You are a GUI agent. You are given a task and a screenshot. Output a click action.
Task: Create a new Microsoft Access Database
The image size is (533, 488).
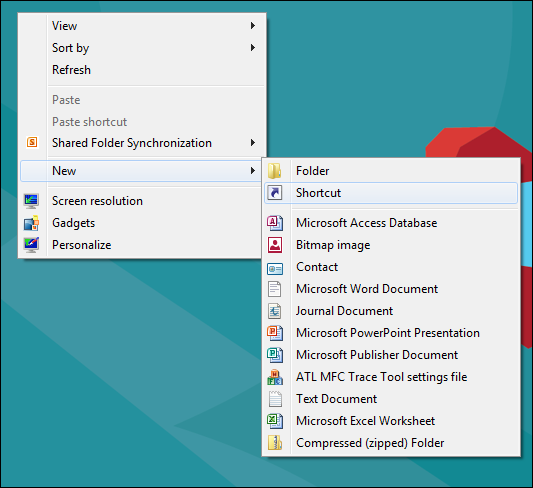[x=391, y=223]
